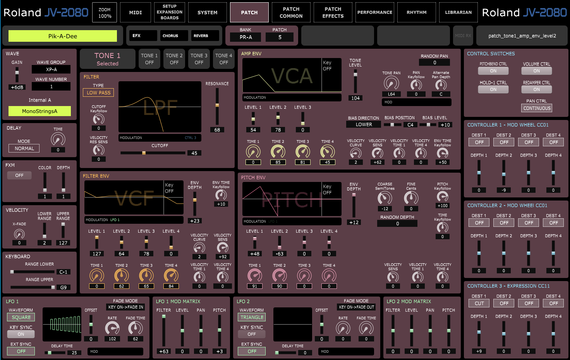Click the Filter Env Time 3 knob
Viewport: 570px width, 360px height.
point(146,276)
